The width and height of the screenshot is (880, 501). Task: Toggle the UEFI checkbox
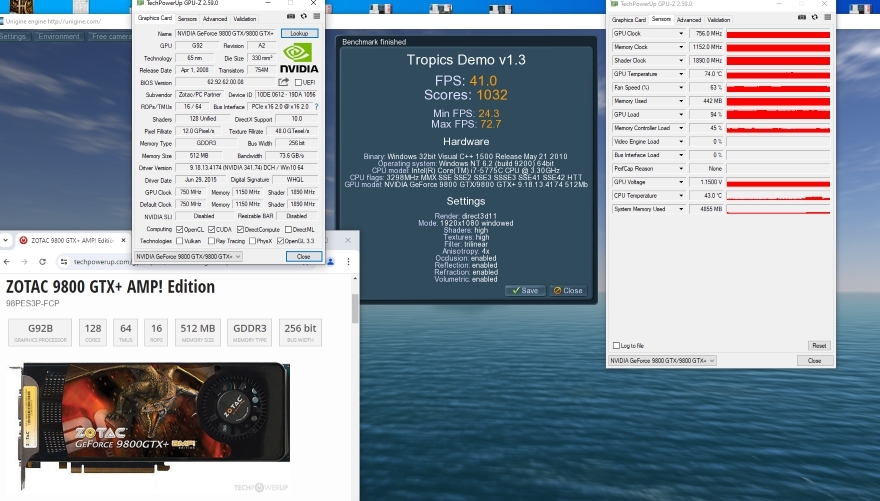tap(298, 82)
